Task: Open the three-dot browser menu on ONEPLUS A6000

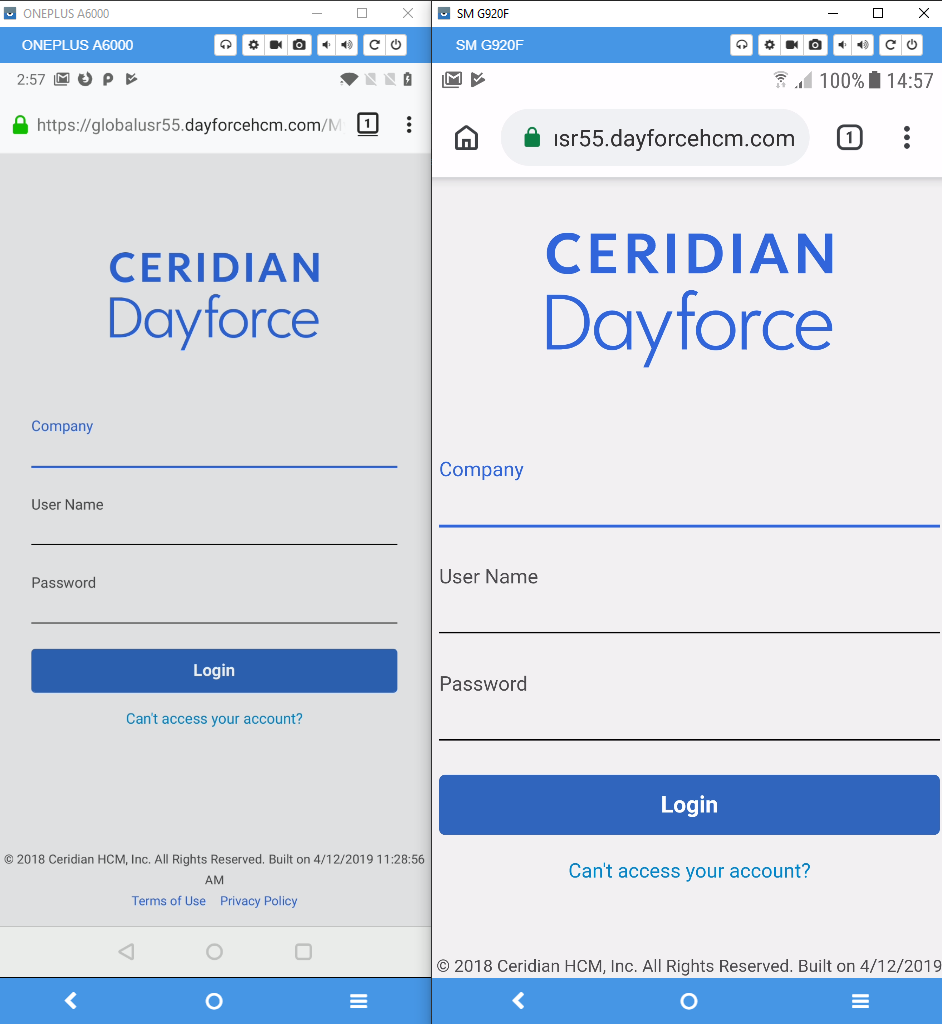Action: (x=409, y=122)
